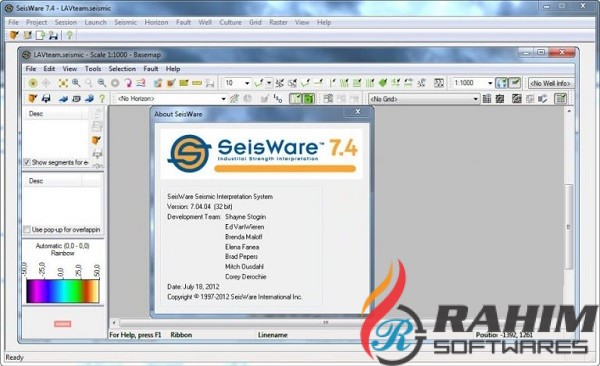The height and width of the screenshot is (366, 600).
Task: Click the open project icon in main toolbar
Action: click(x=14, y=36)
